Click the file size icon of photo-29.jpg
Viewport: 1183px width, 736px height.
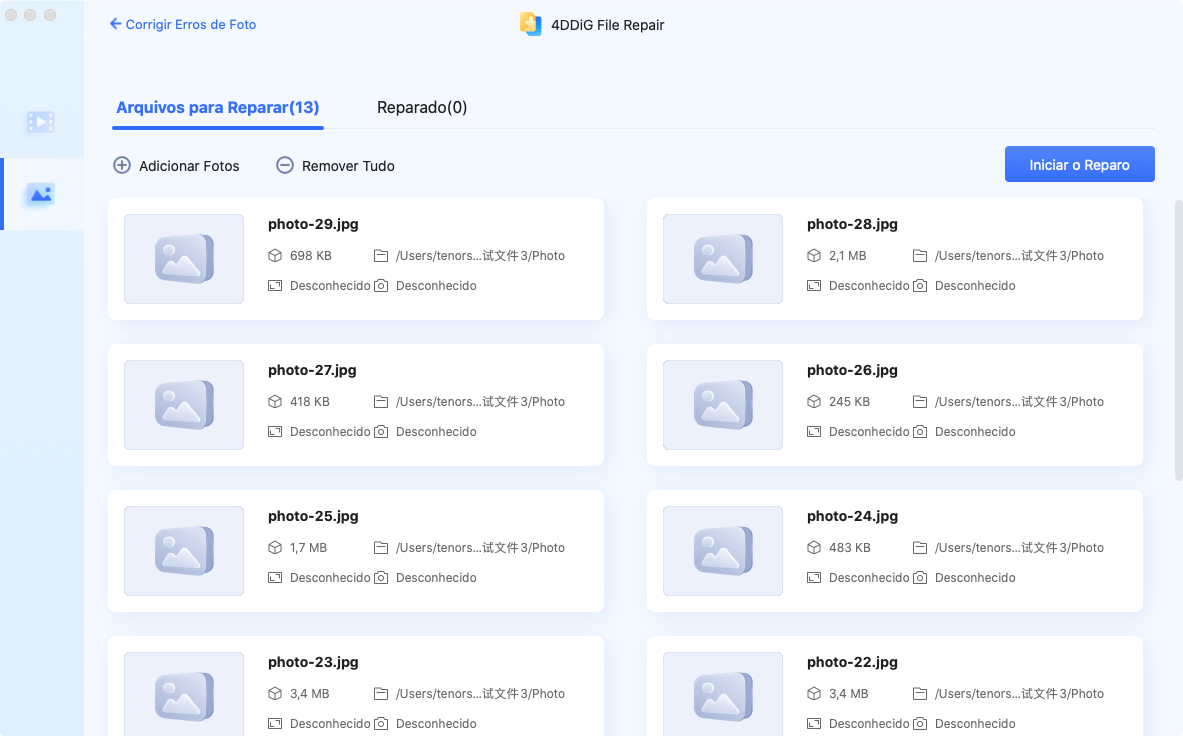click(275, 256)
